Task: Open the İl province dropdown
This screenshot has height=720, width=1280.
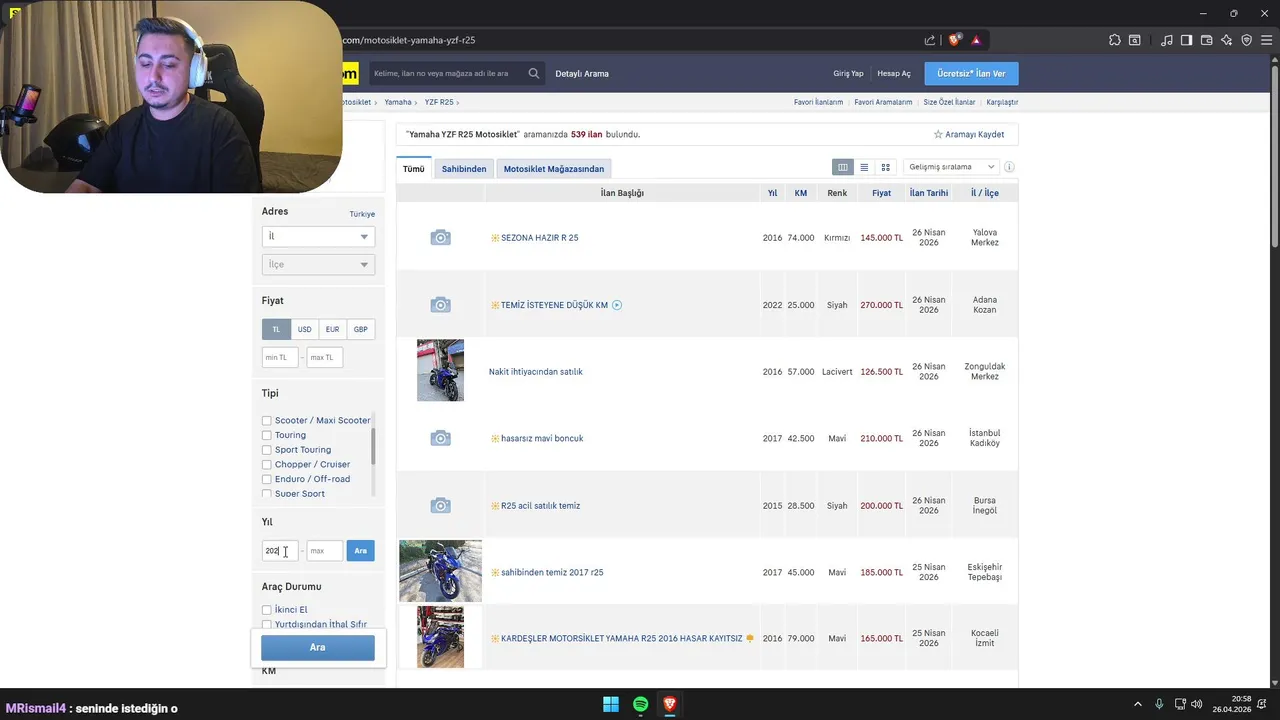Action: [318, 237]
